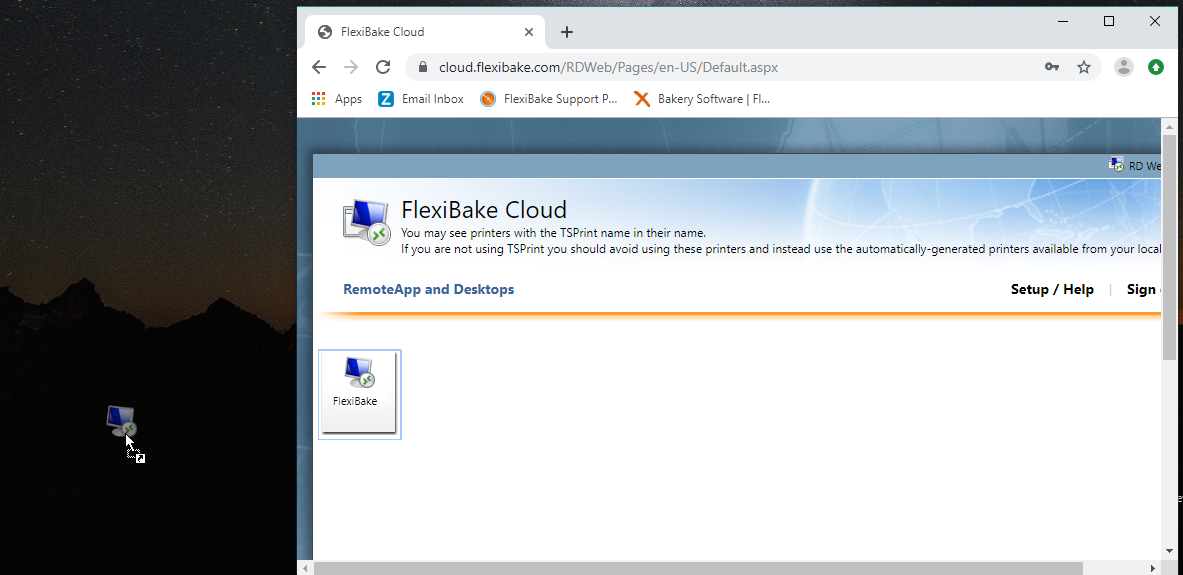This screenshot has height=575, width=1183.
Task: Open the Setup / Help link
Action: tap(1052, 289)
